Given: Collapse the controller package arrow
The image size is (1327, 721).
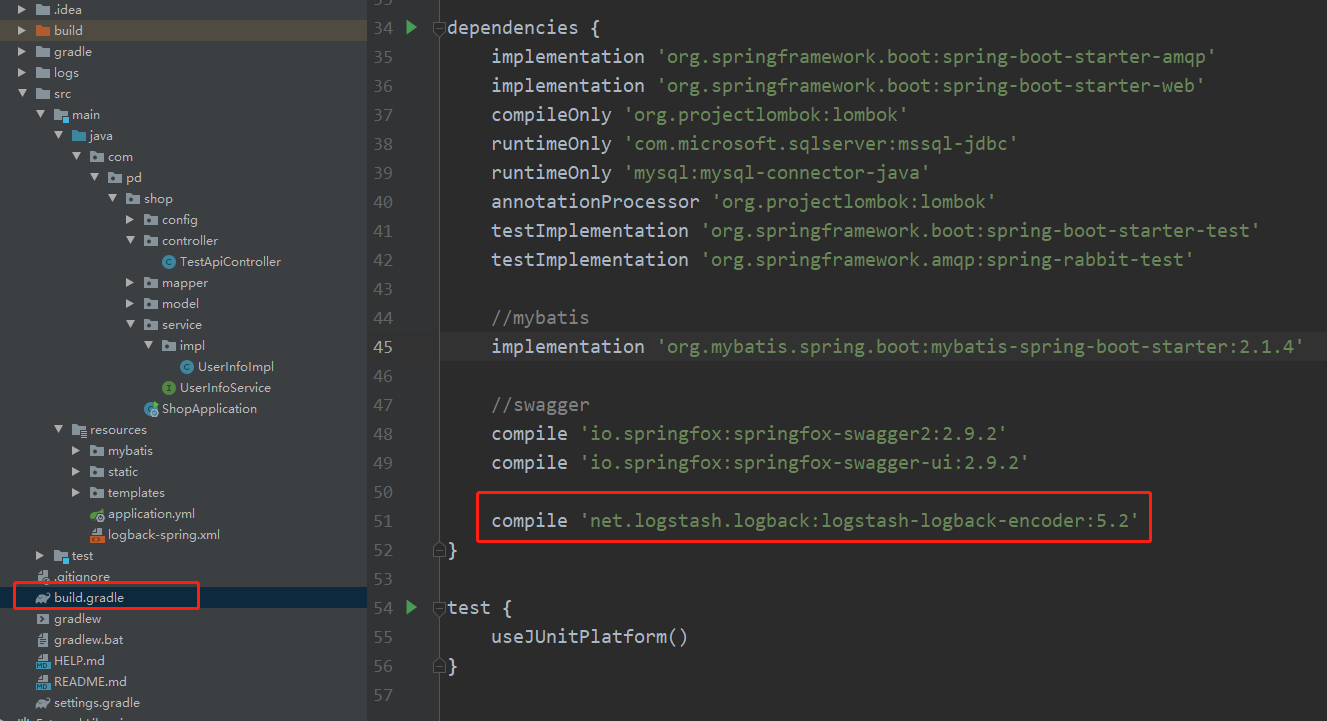Looking at the screenshot, I should [x=130, y=240].
